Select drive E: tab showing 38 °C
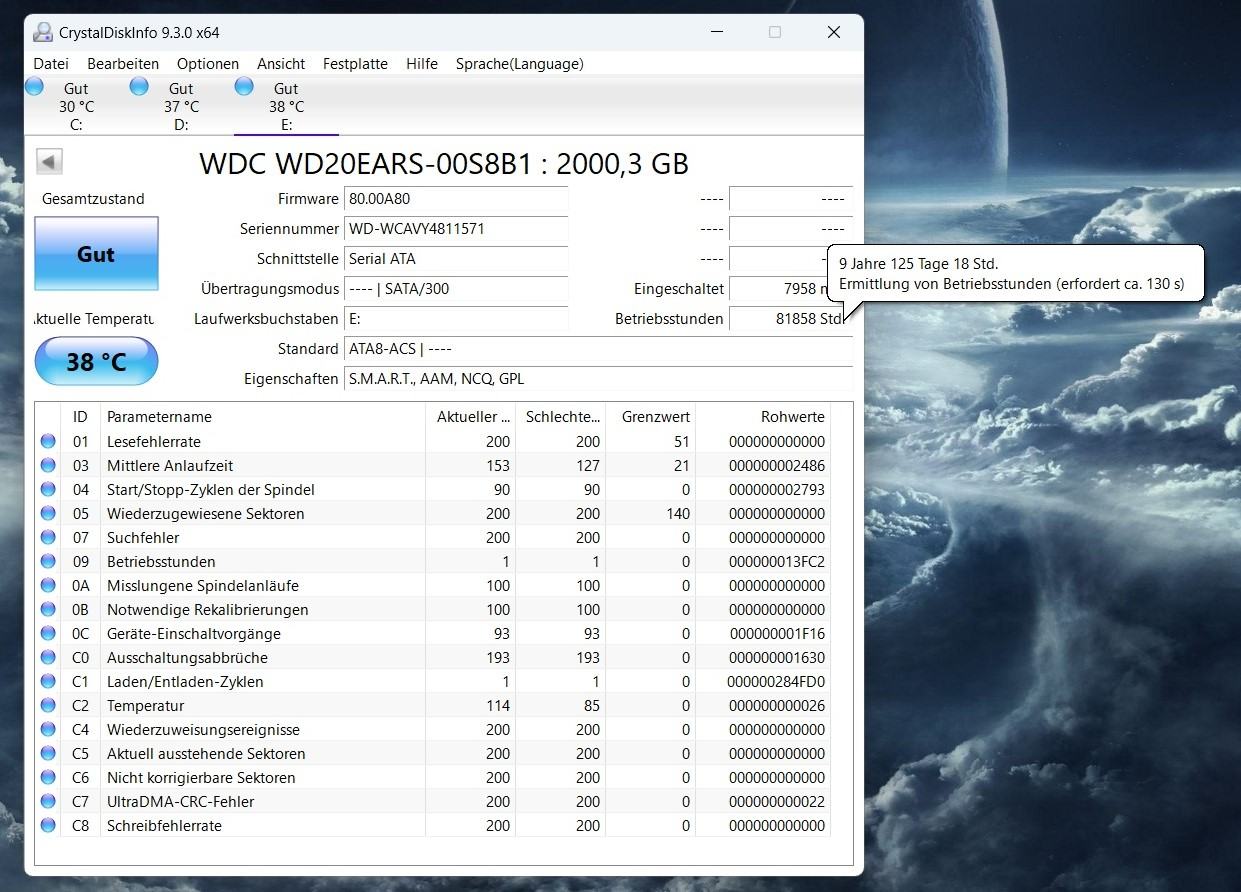 point(286,106)
